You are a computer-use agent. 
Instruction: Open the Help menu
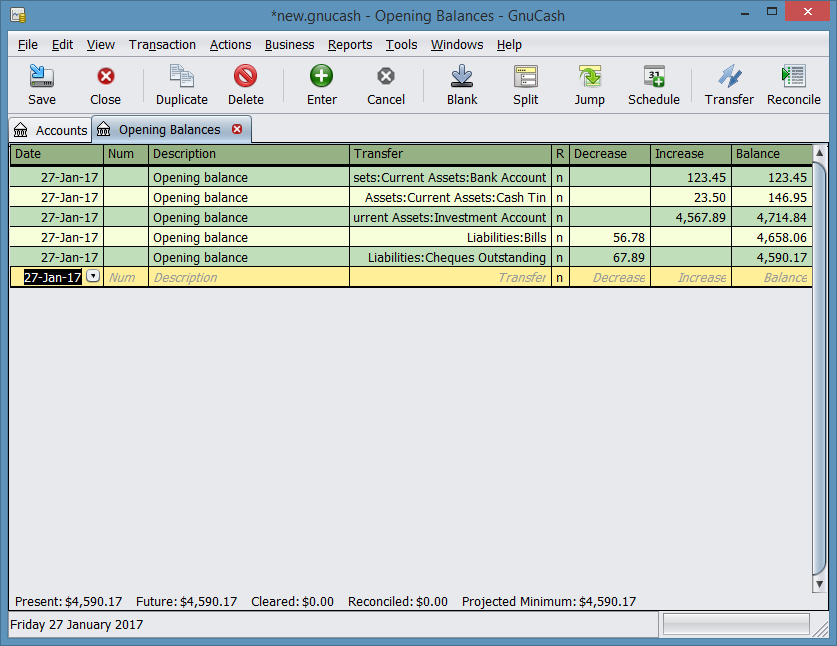point(509,45)
